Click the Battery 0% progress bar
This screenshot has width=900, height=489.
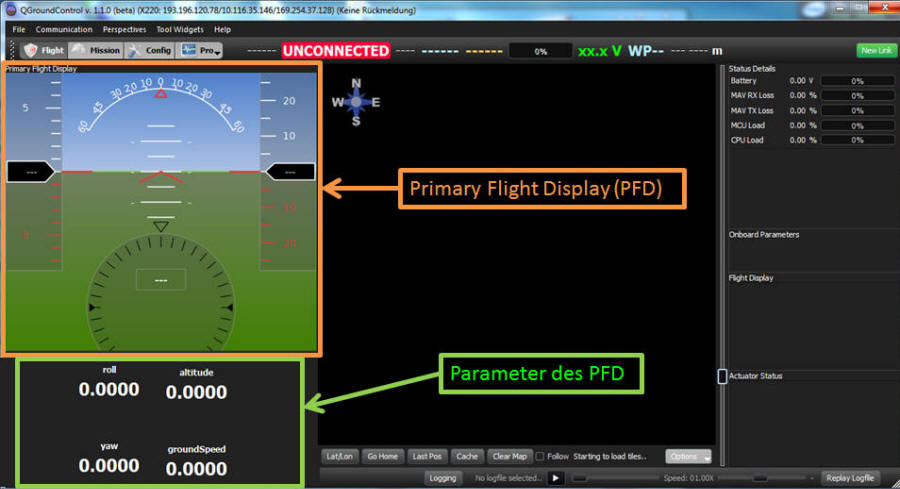(858, 81)
